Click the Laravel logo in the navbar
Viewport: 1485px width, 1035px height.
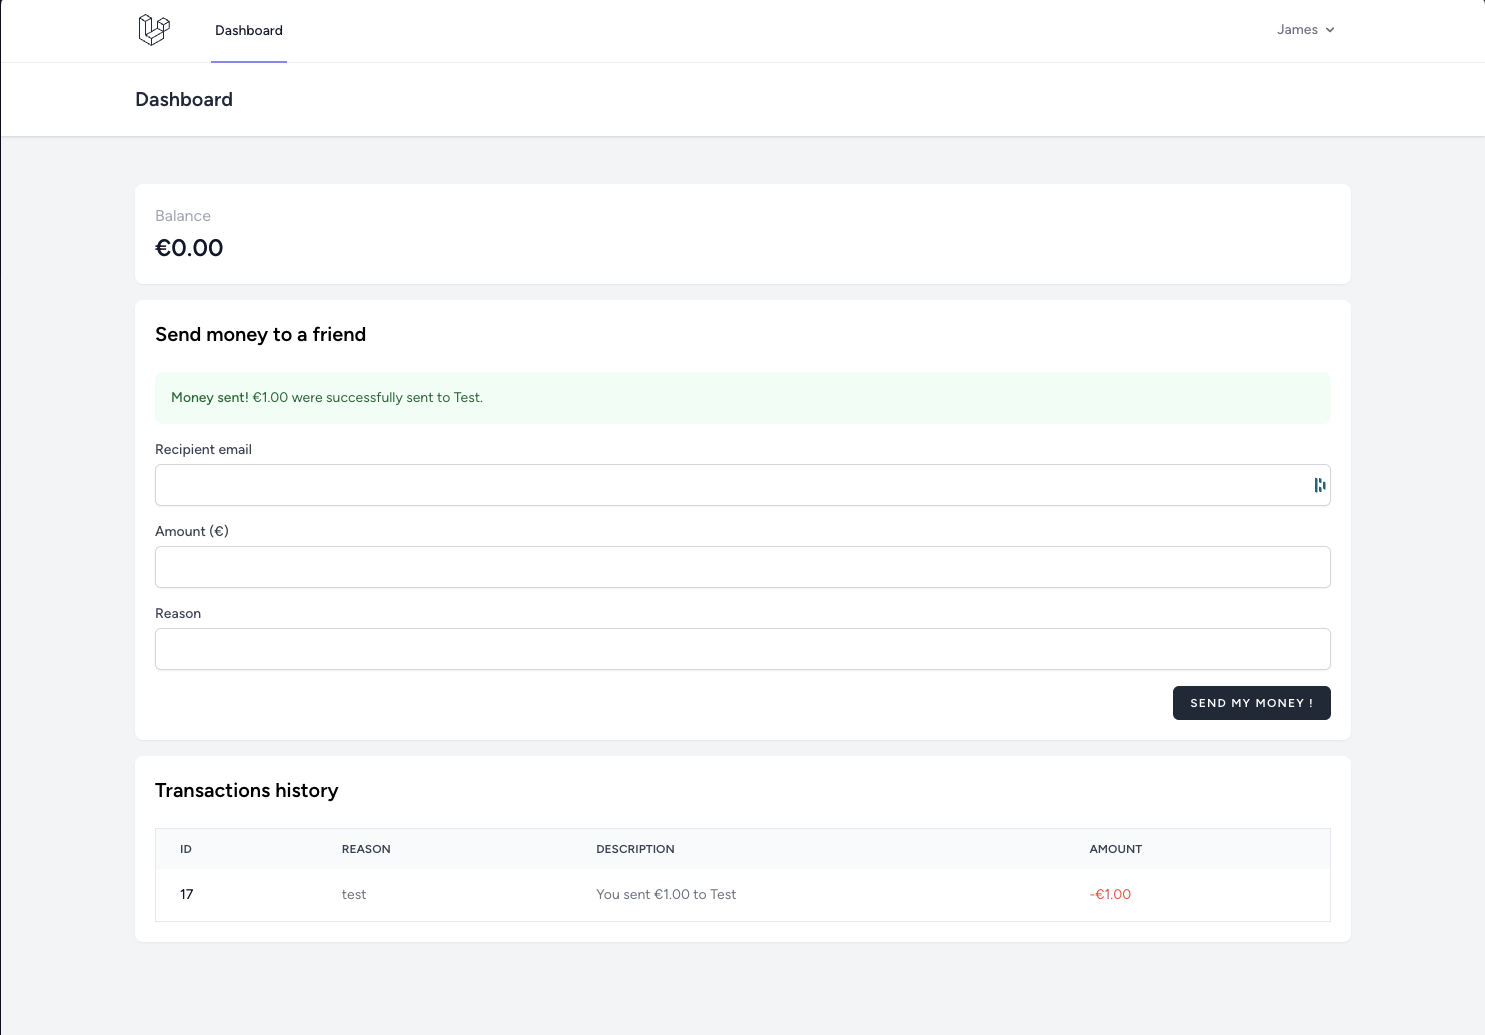(154, 30)
